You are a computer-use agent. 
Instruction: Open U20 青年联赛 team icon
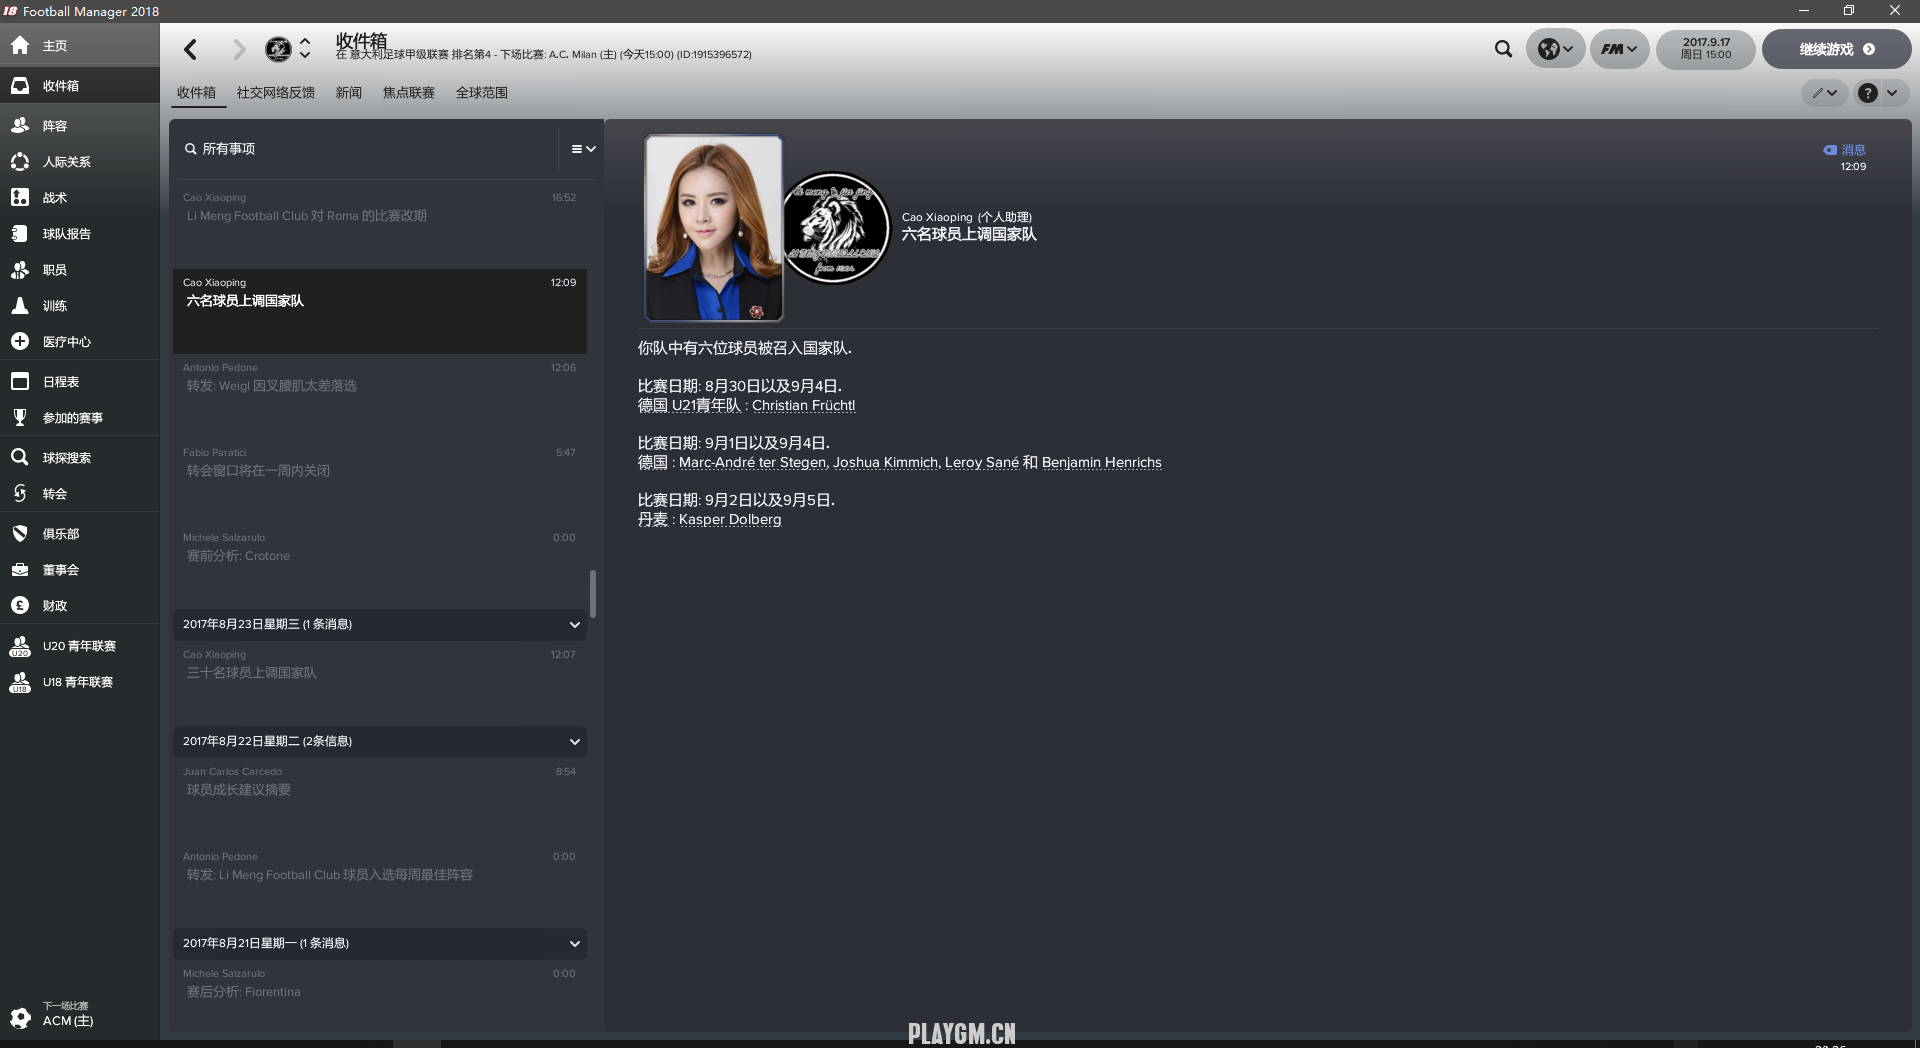[x=20, y=646]
